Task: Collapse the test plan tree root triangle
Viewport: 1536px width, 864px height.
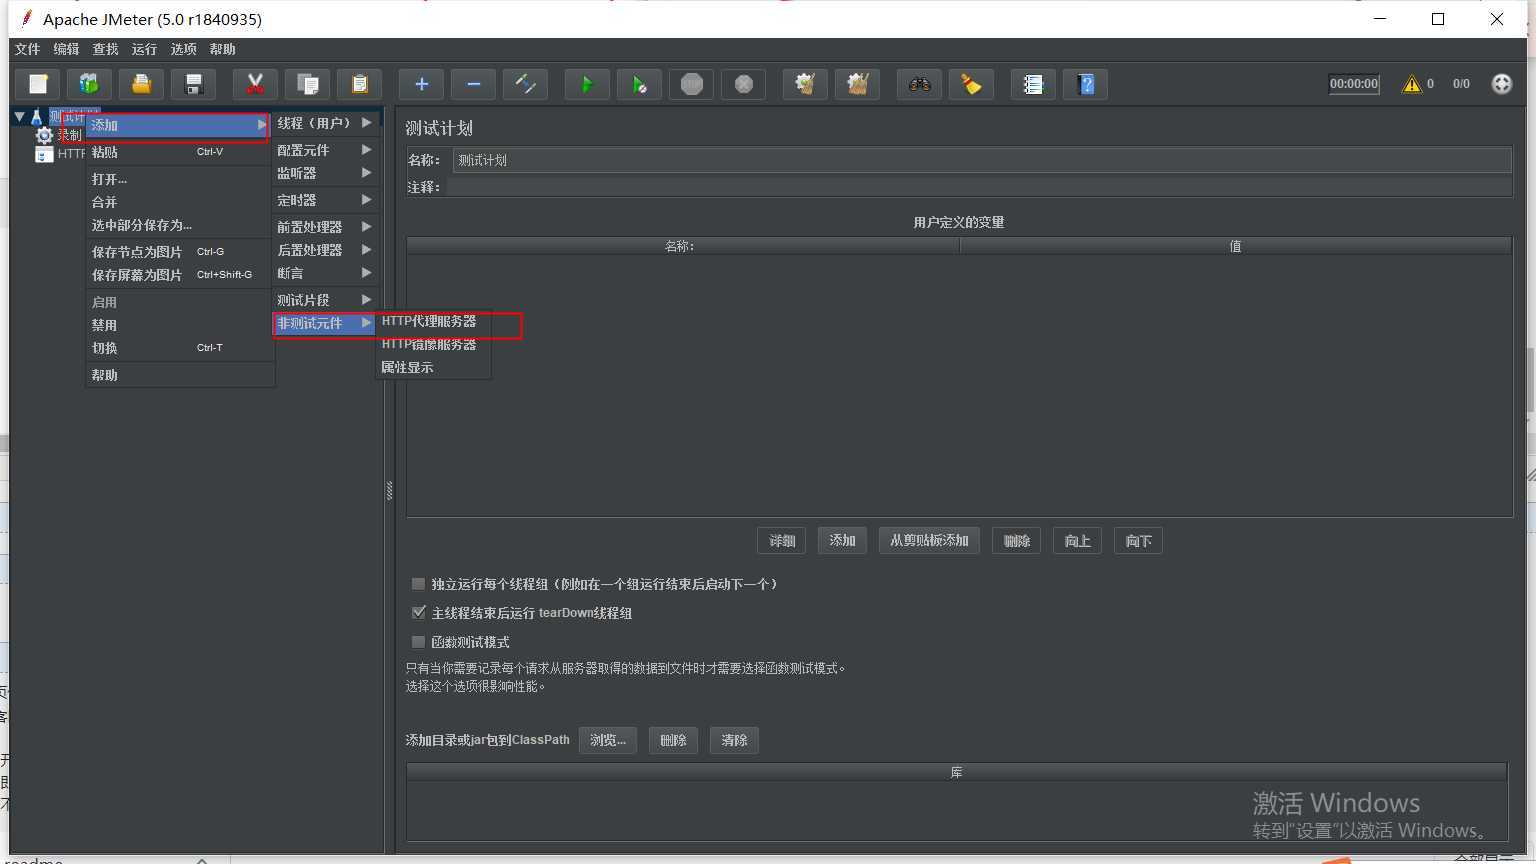Action: (19, 118)
